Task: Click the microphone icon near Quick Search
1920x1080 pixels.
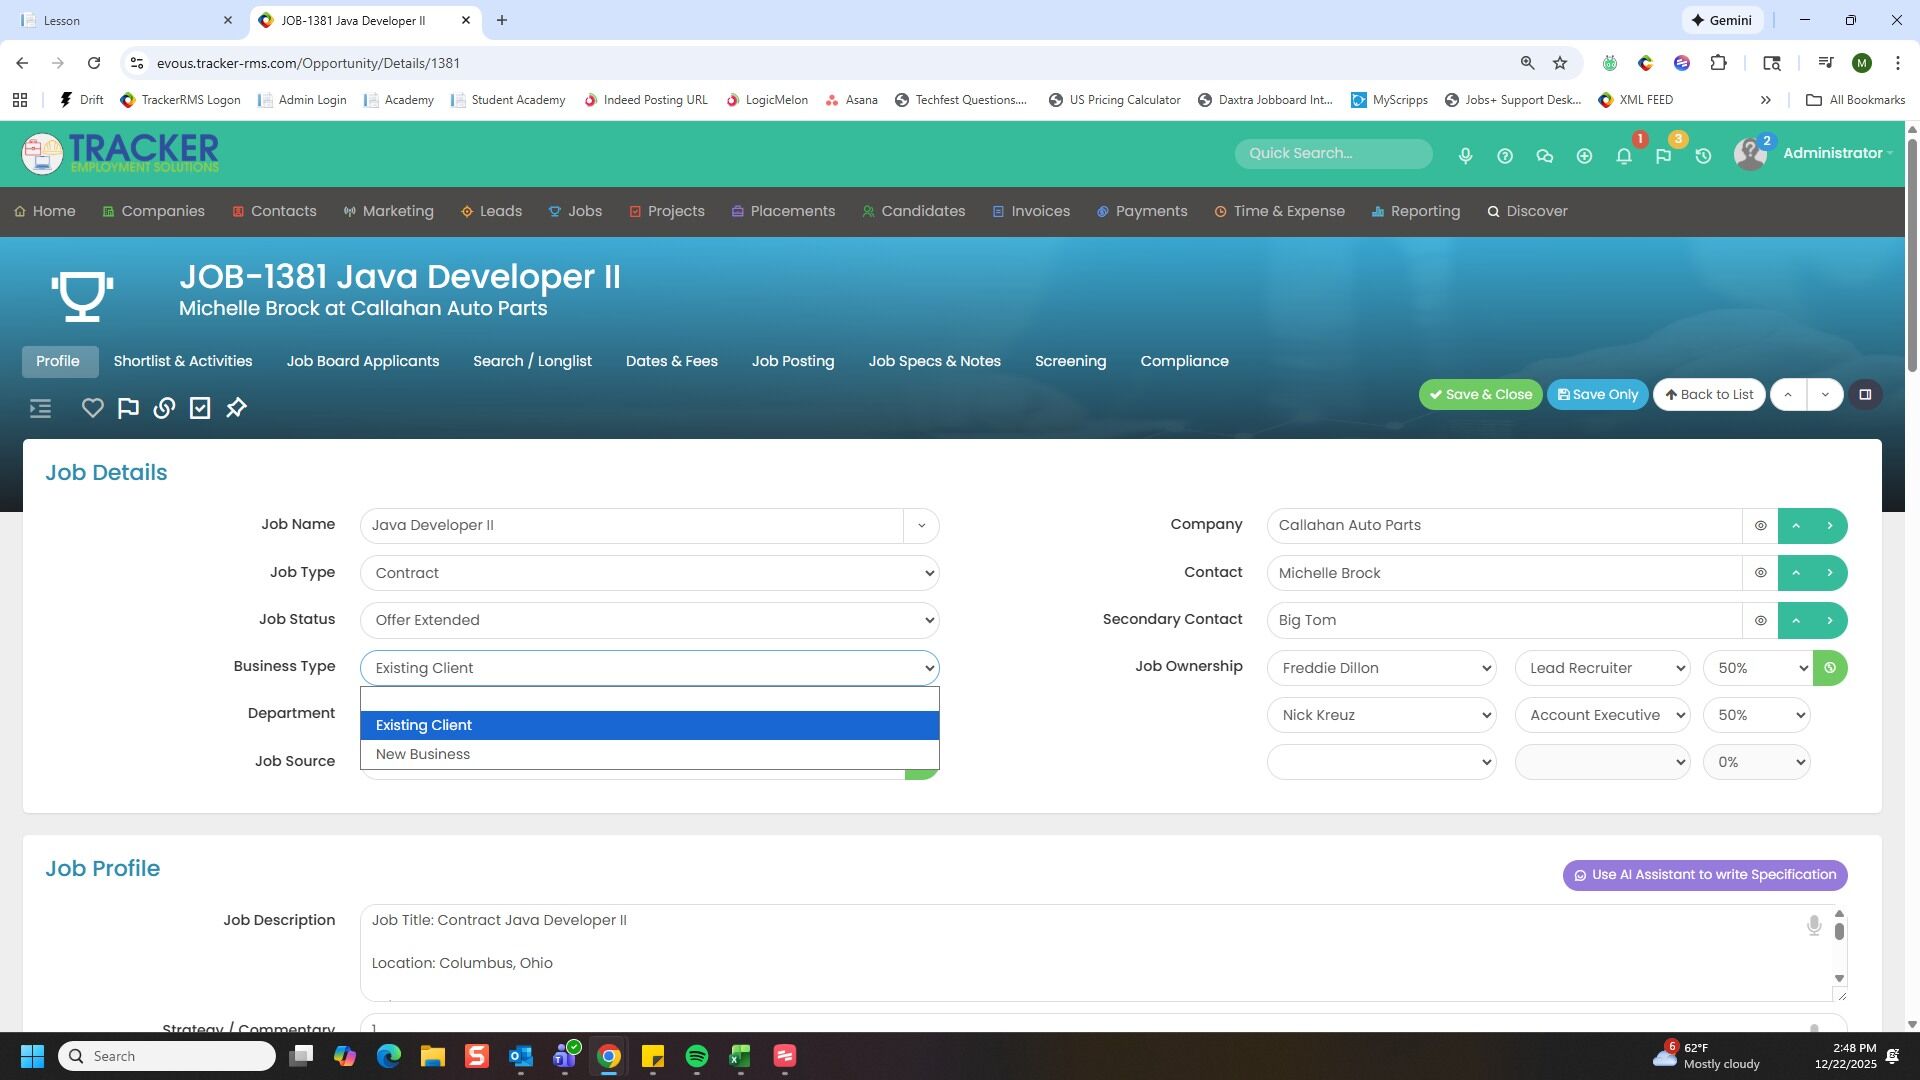Action: 1465,156
